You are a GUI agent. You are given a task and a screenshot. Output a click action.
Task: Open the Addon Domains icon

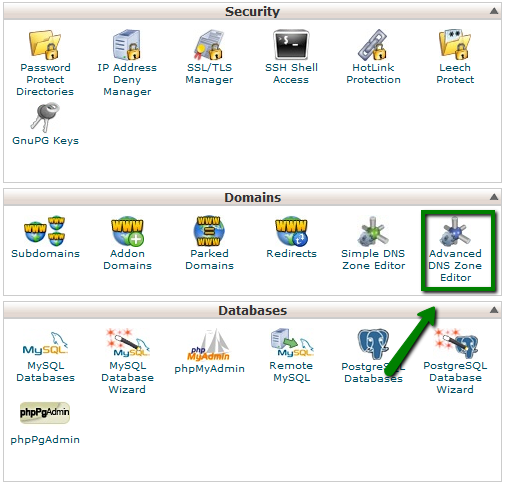[x=127, y=231]
